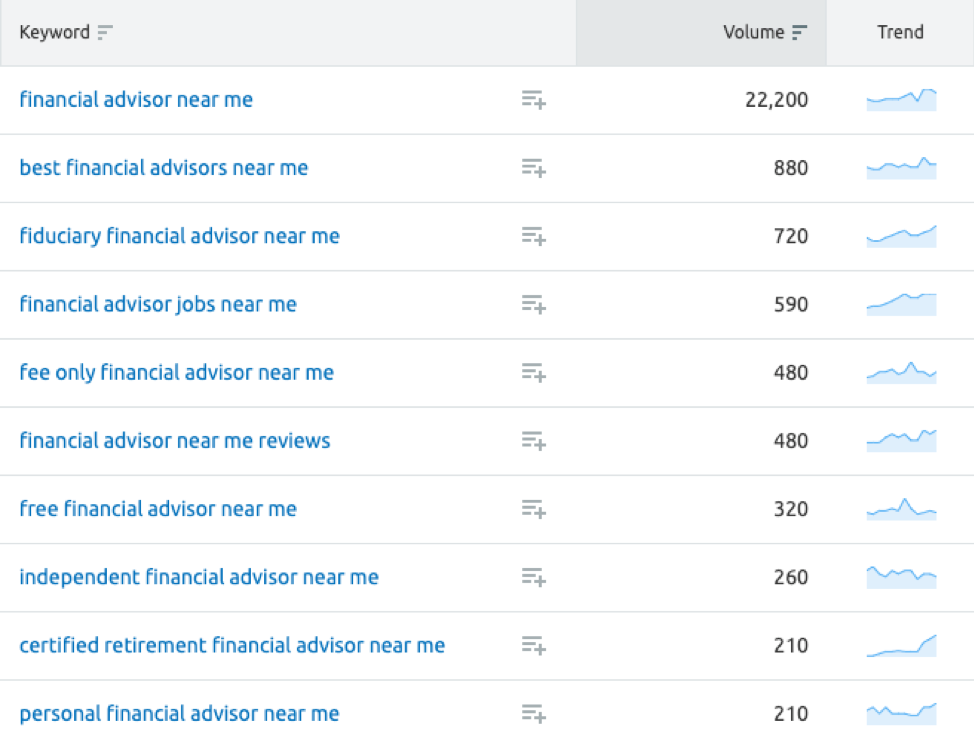Click the sort icon beside the Volume header
This screenshot has width=974, height=745.
click(797, 32)
